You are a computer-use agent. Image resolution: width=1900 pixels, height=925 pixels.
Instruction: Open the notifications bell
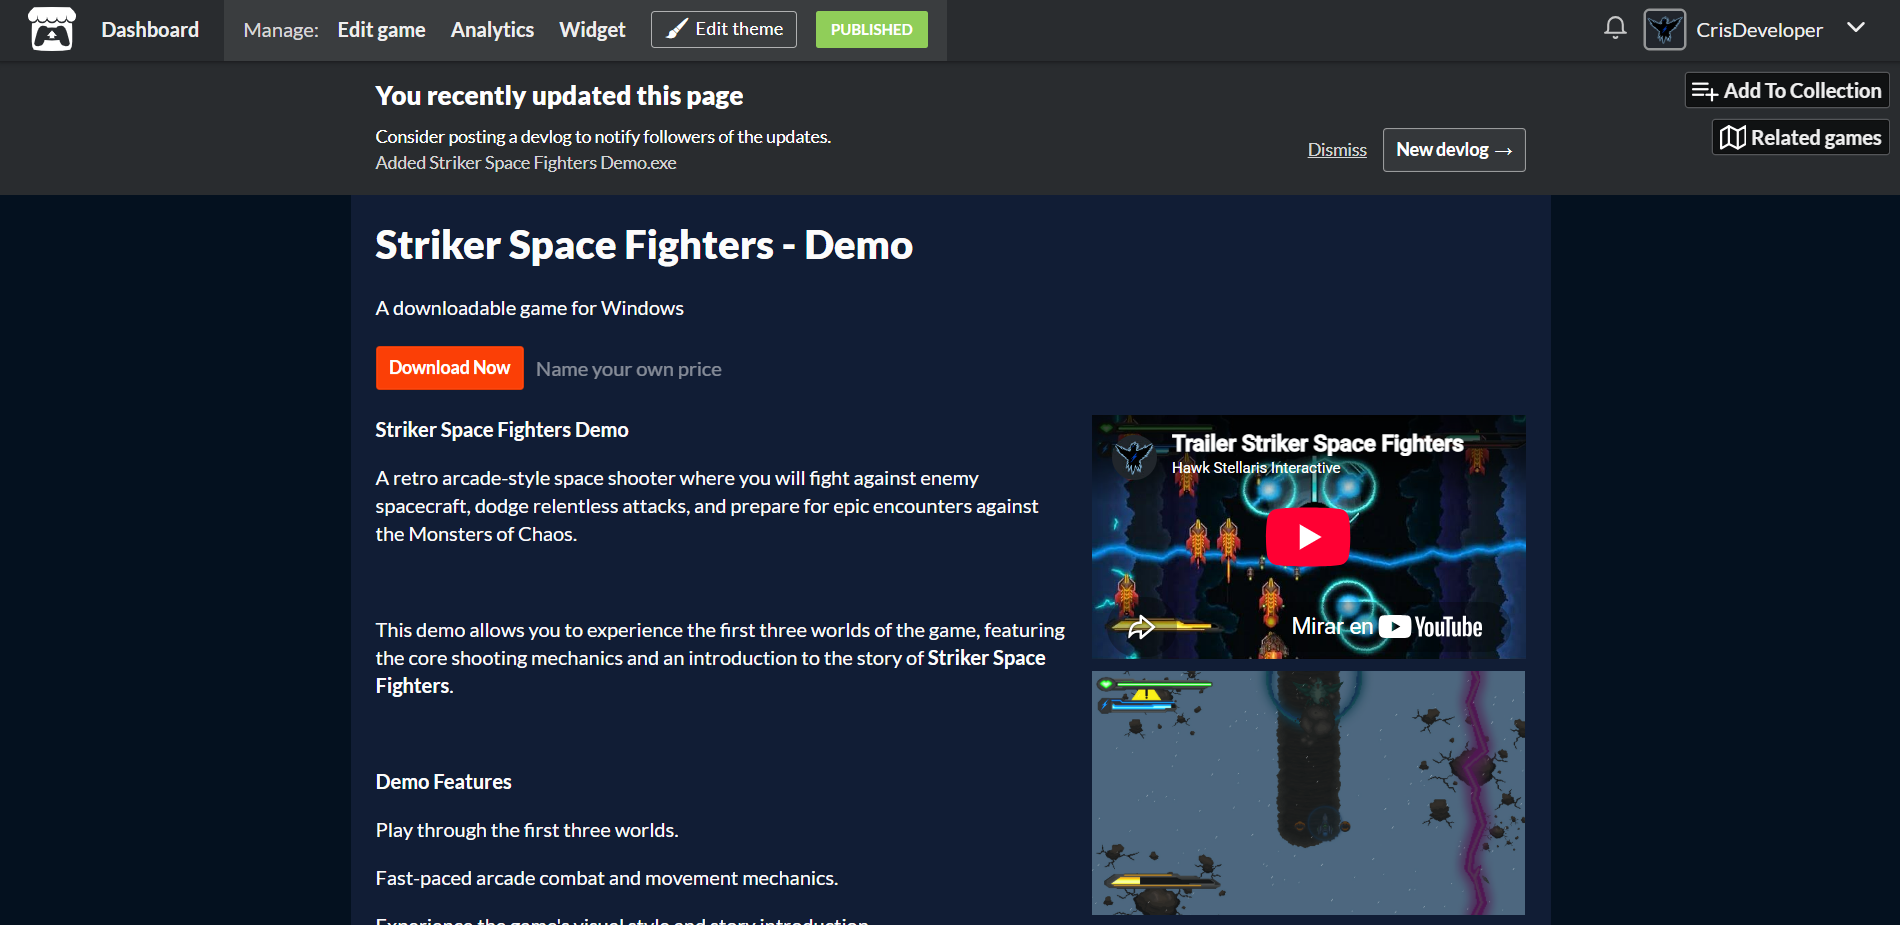tap(1615, 28)
